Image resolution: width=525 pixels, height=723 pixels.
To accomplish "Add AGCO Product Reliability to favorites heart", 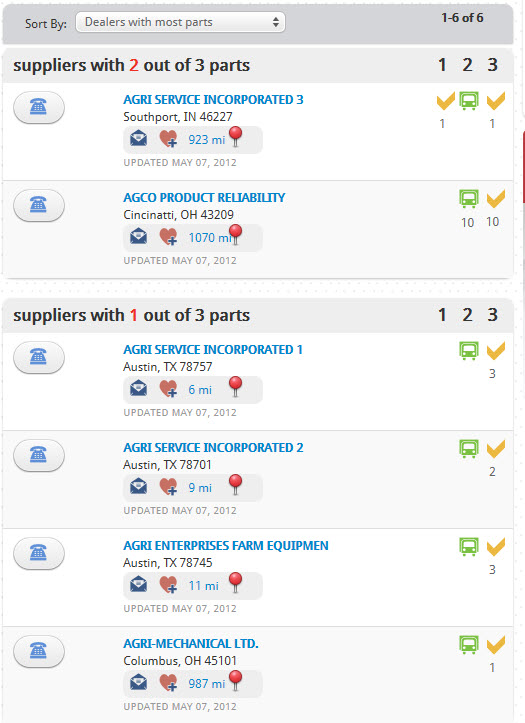I will pyautogui.click(x=168, y=237).
